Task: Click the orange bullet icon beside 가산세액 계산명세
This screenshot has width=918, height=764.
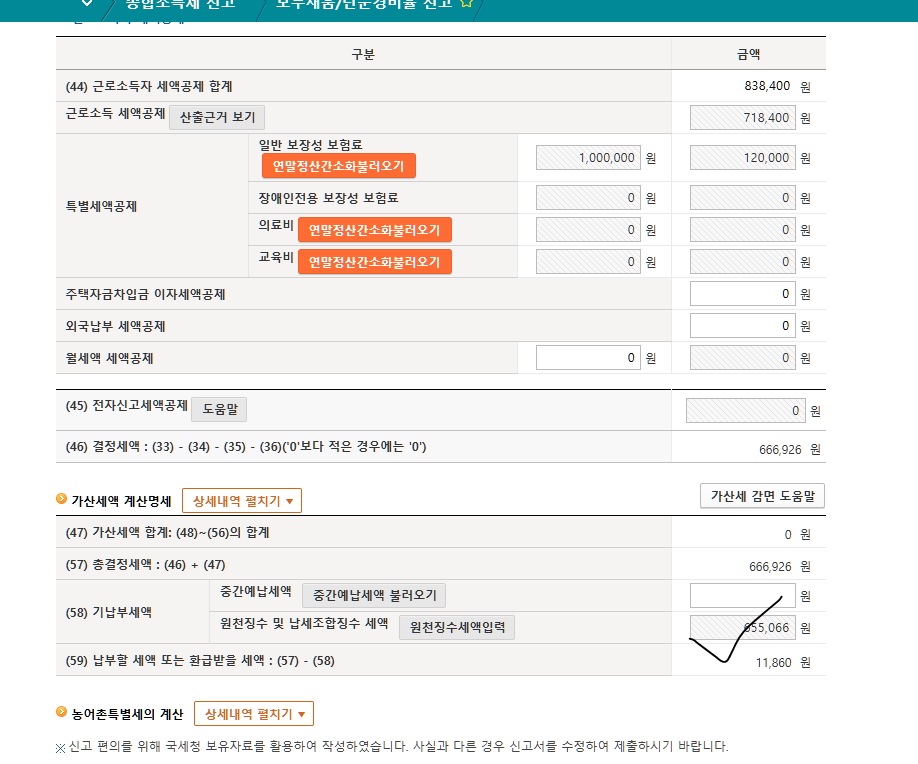Action: tap(61, 500)
